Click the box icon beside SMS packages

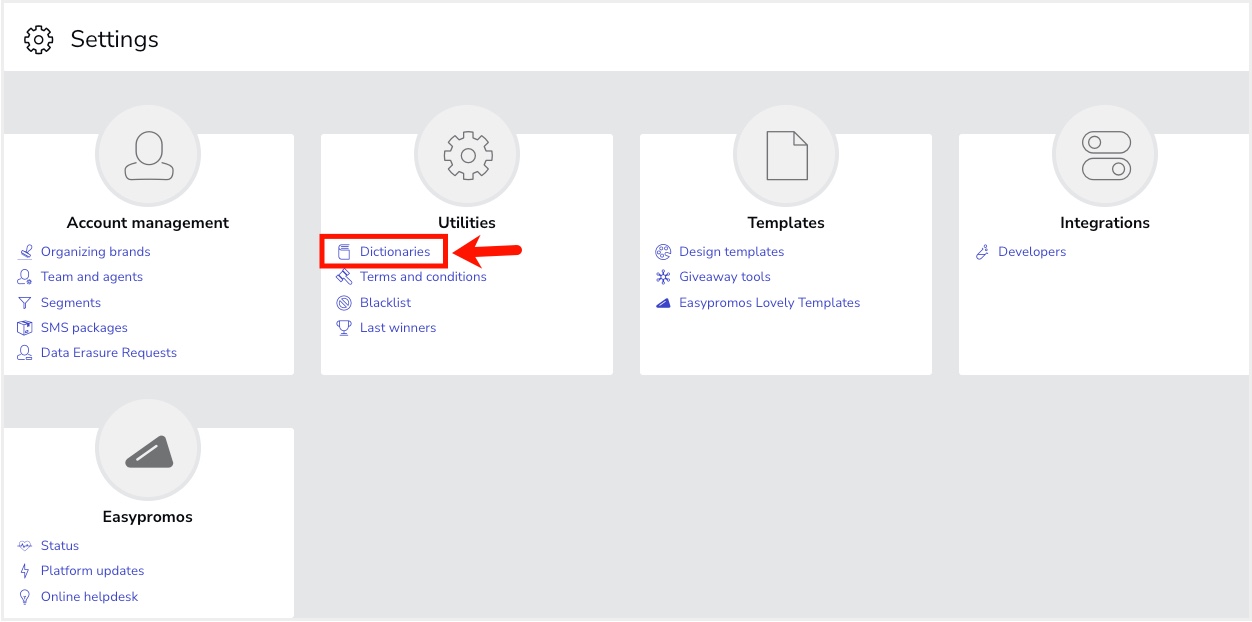[x=25, y=328]
